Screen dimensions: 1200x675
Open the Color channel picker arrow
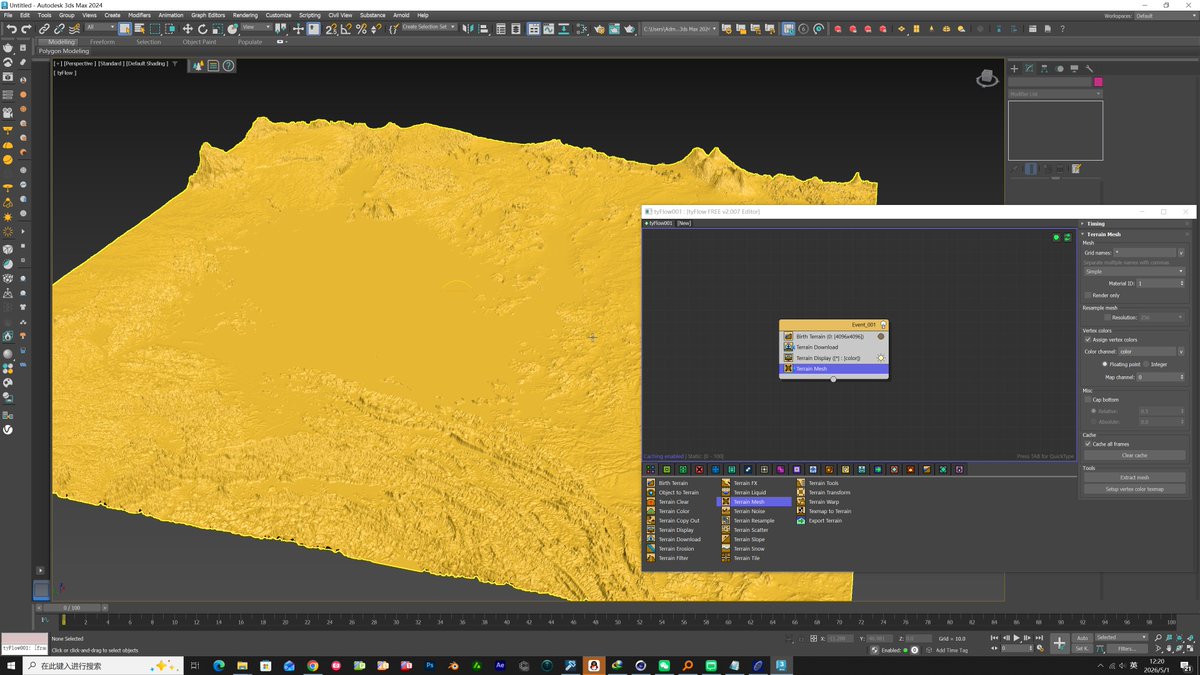[x=1181, y=352]
